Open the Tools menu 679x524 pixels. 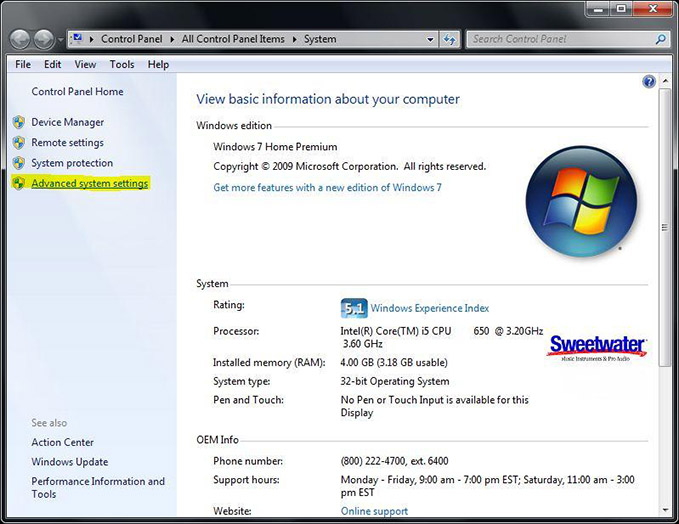[122, 65]
